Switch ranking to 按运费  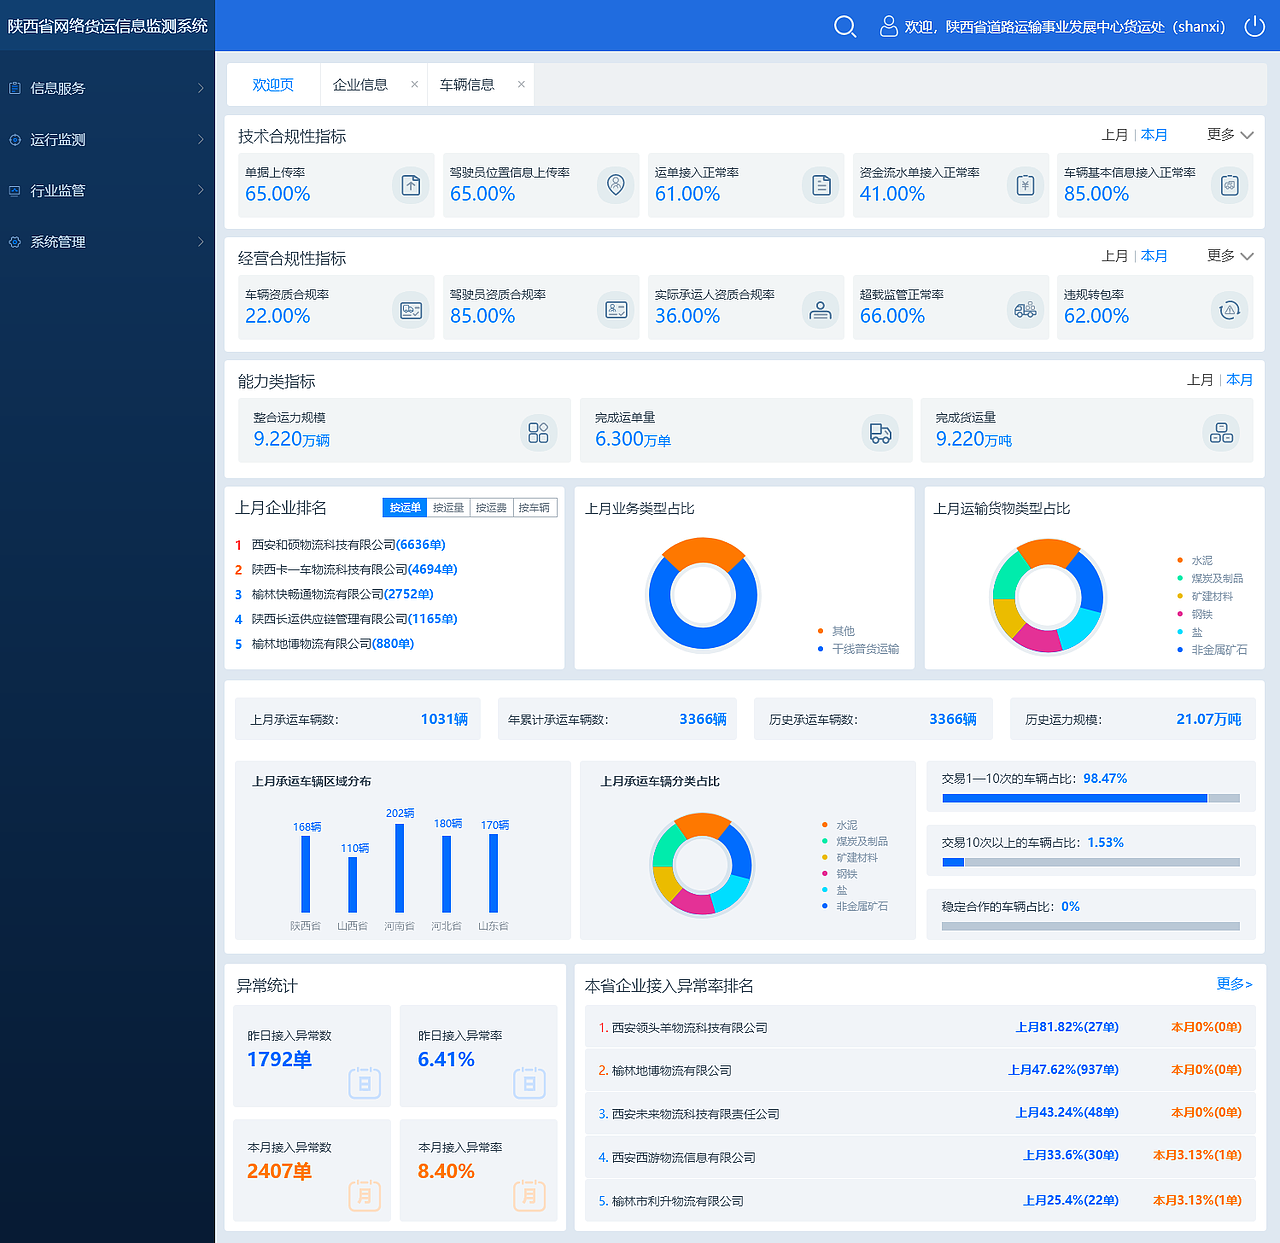point(491,508)
